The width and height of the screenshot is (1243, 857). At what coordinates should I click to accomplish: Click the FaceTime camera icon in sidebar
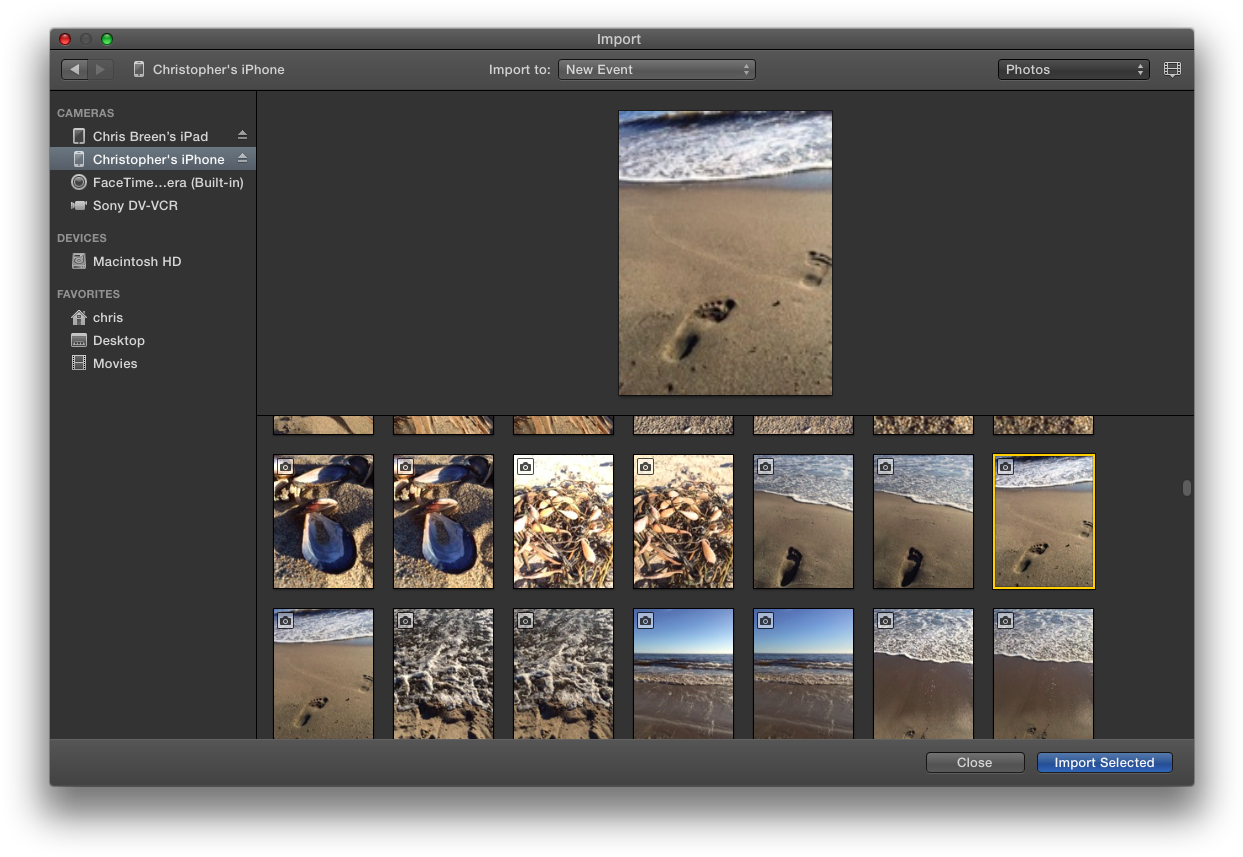(79, 182)
